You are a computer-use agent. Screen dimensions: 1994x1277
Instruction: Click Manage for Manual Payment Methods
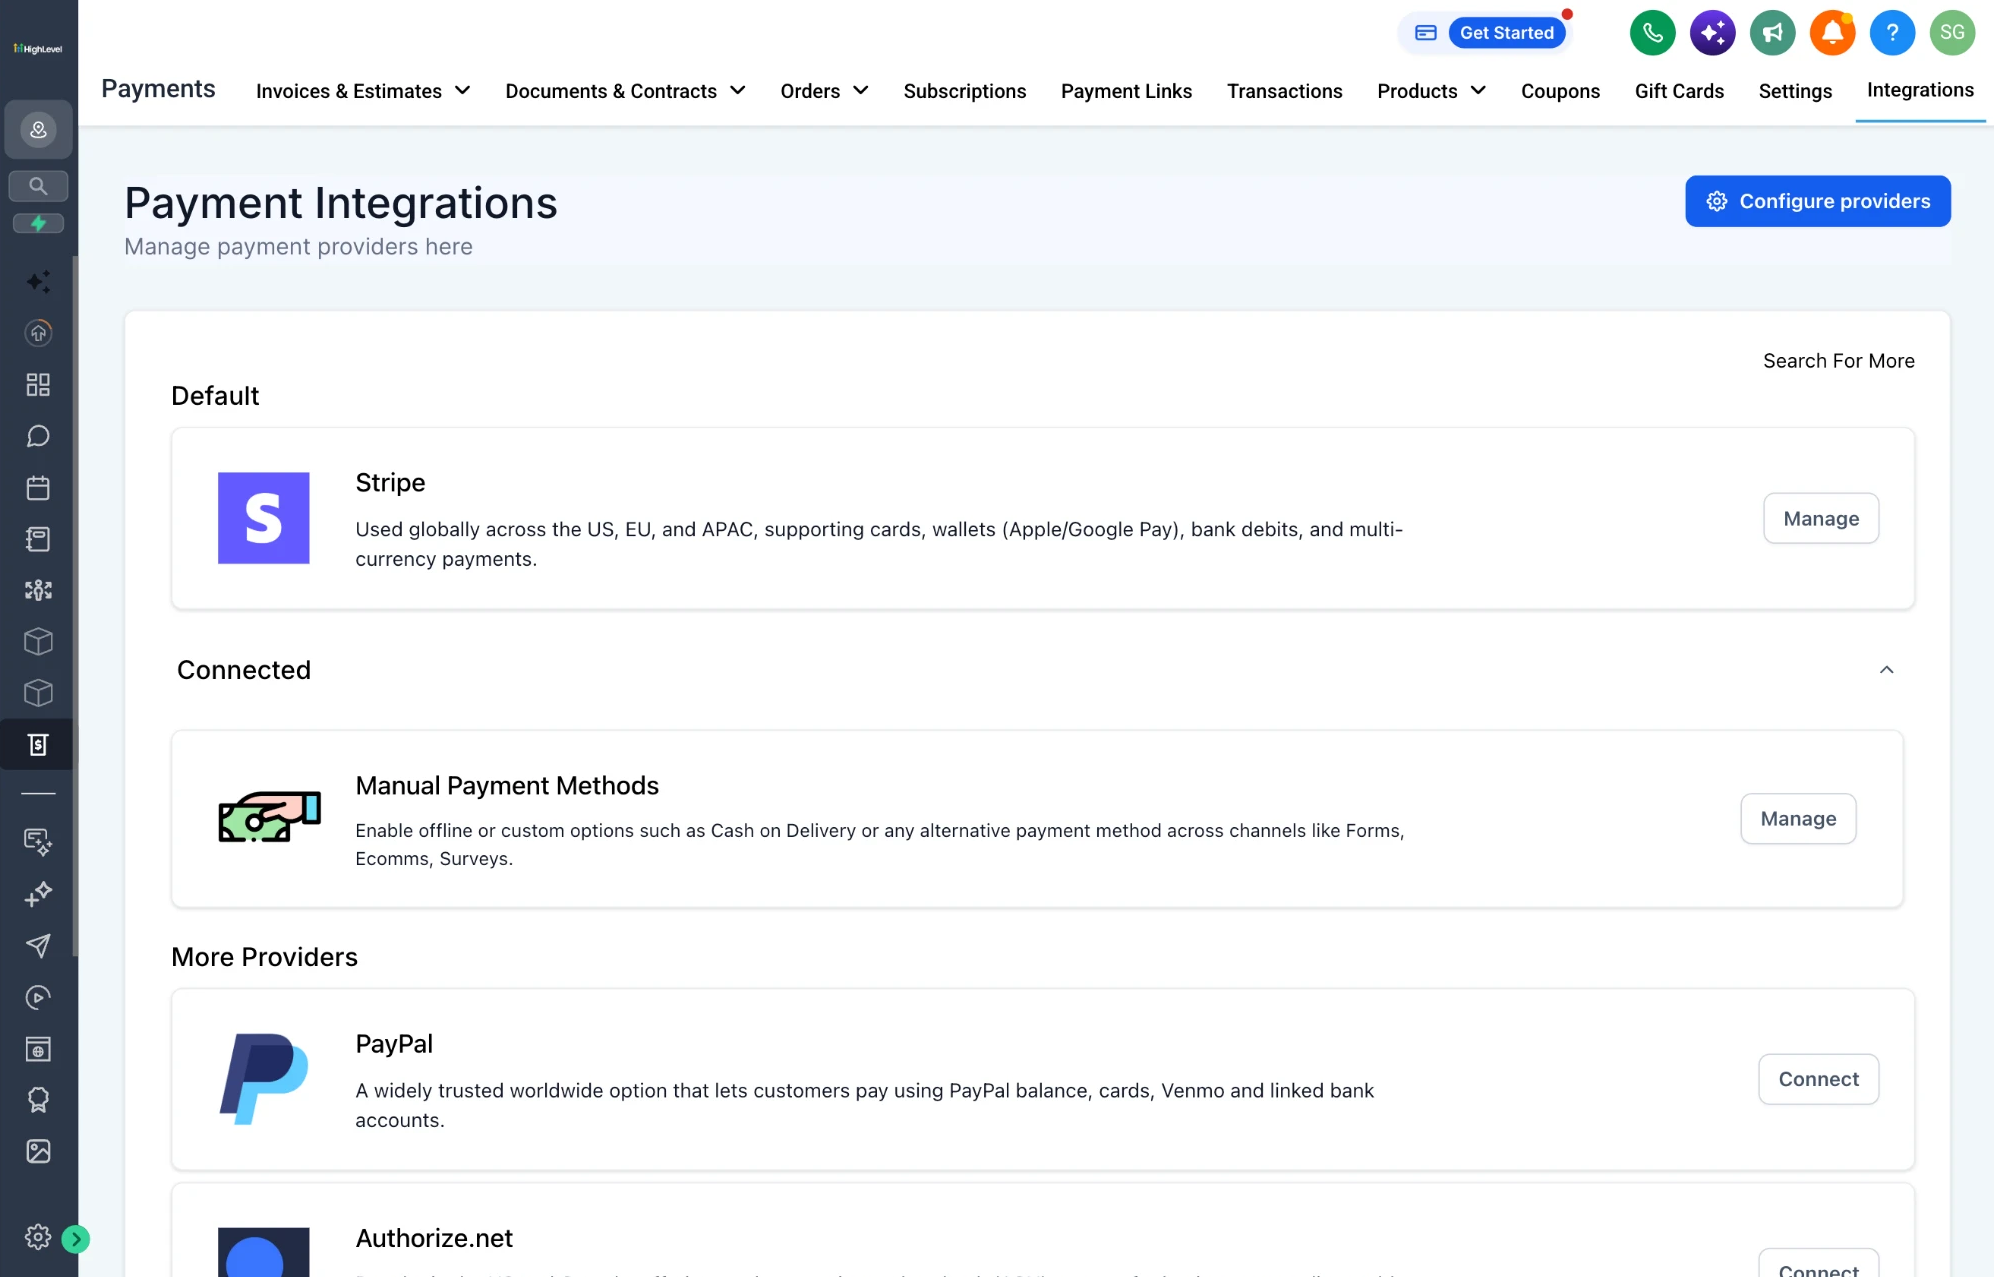coord(1797,819)
